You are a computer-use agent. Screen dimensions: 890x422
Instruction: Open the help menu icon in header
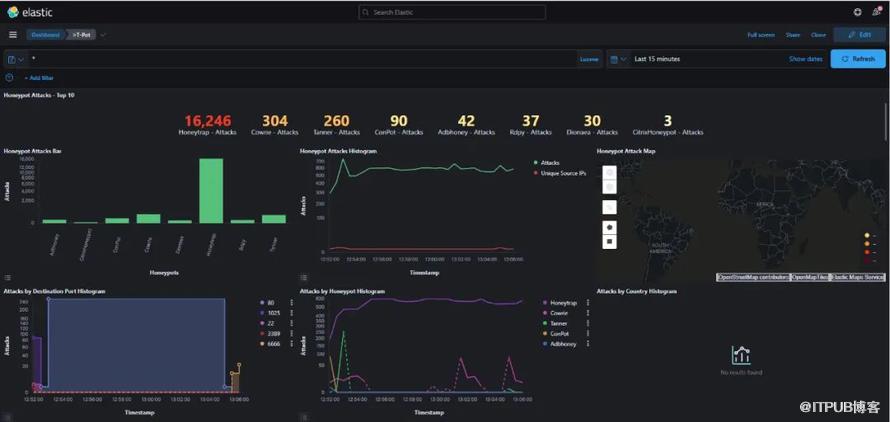coord(857,12)
